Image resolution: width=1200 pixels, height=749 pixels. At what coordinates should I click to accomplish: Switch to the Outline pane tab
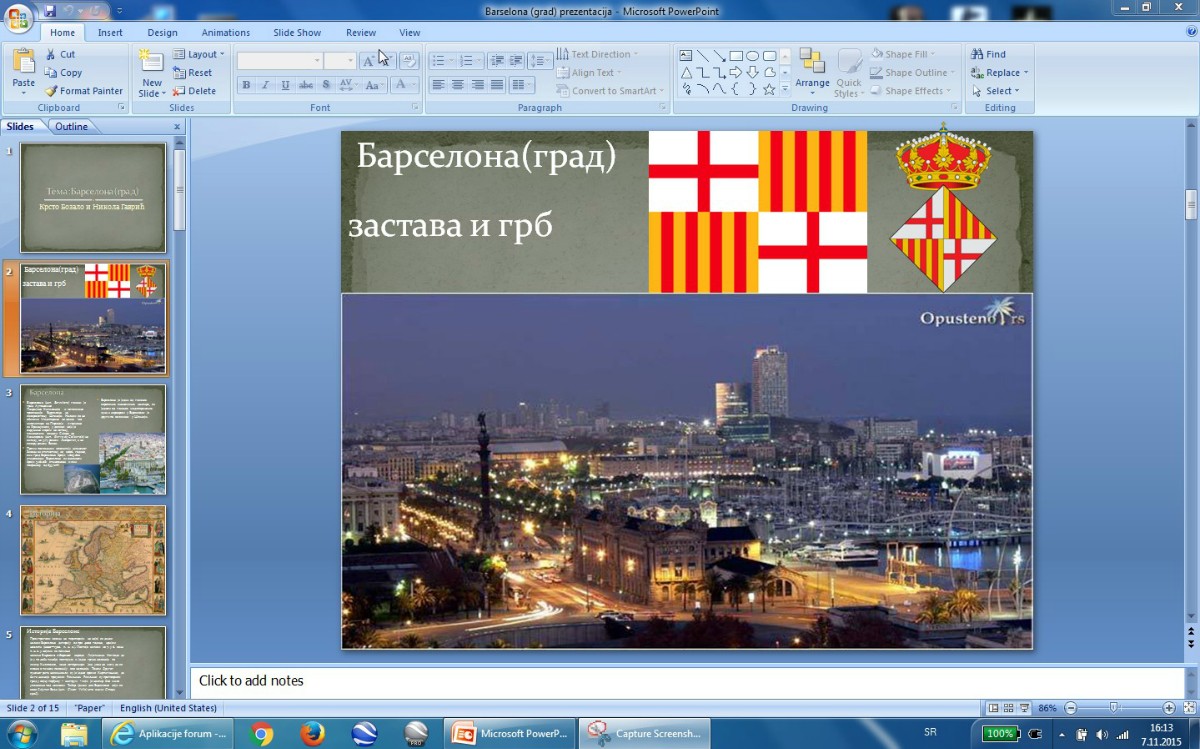[x=71, y=127]
